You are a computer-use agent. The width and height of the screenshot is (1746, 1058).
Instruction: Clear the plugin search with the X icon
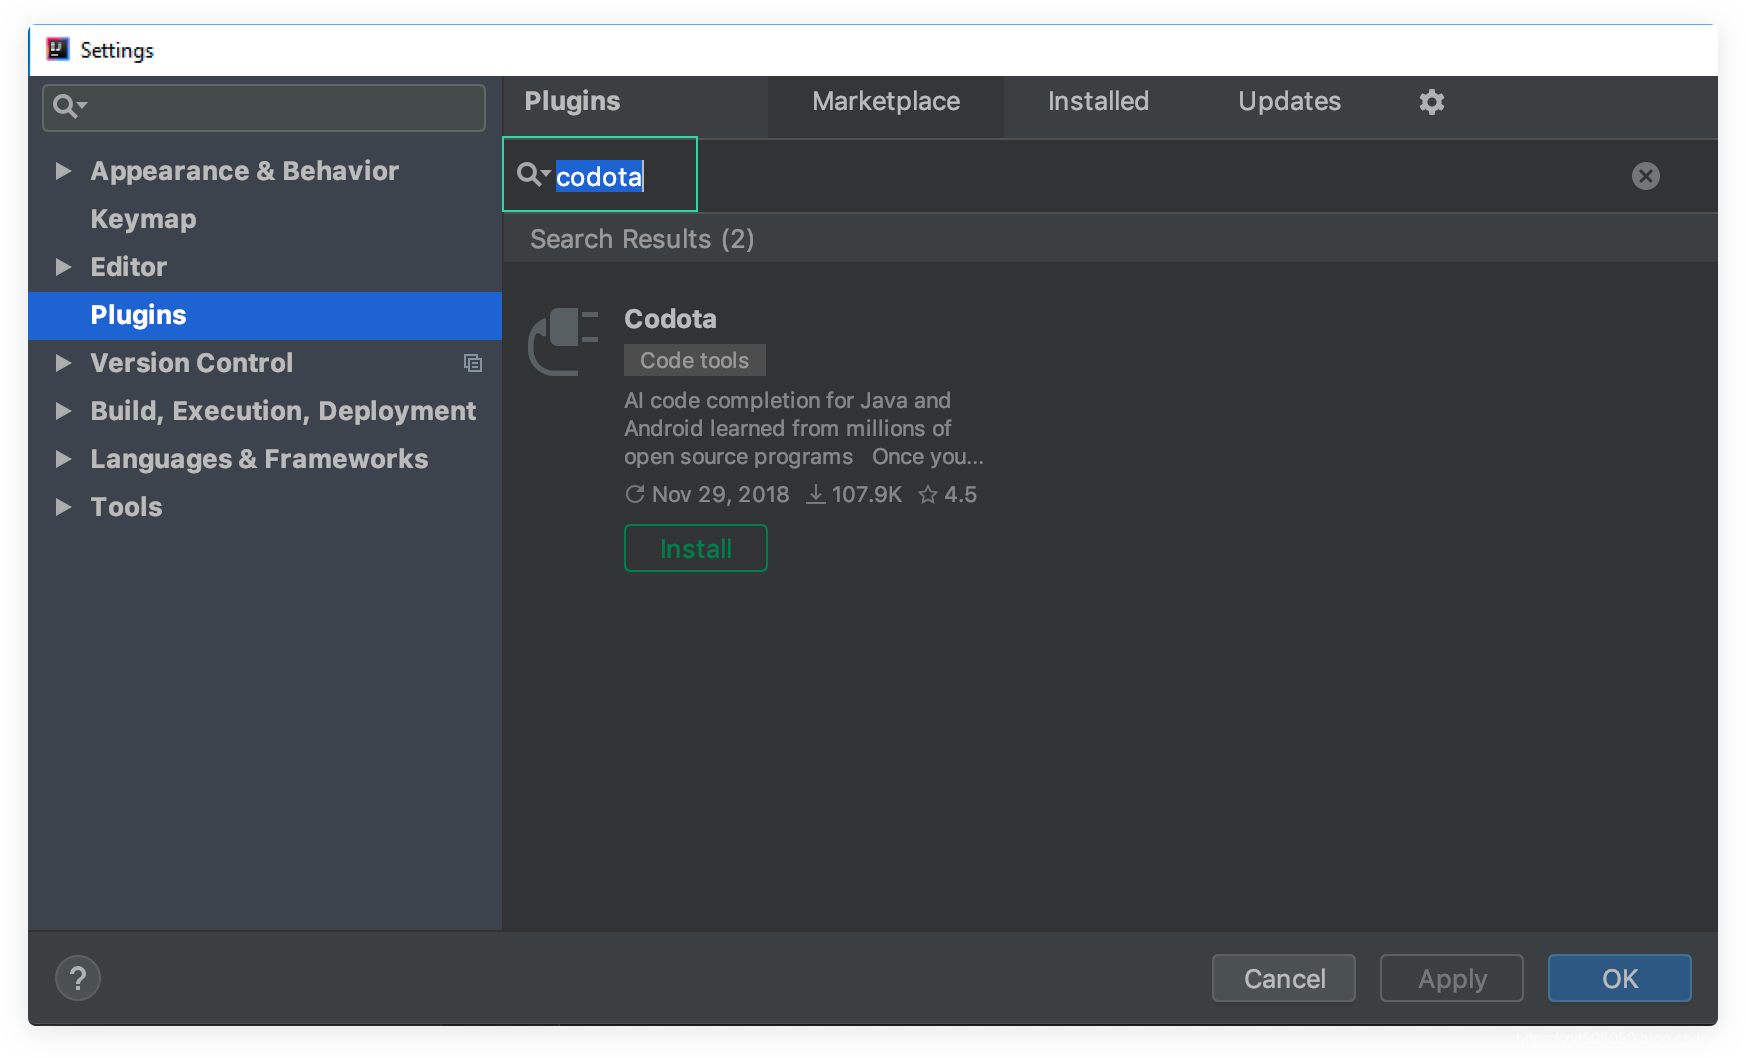coord(1645,176)
